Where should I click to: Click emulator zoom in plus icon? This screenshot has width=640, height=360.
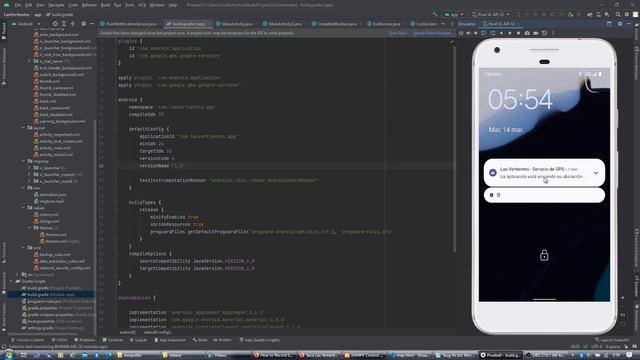(623, 298)
